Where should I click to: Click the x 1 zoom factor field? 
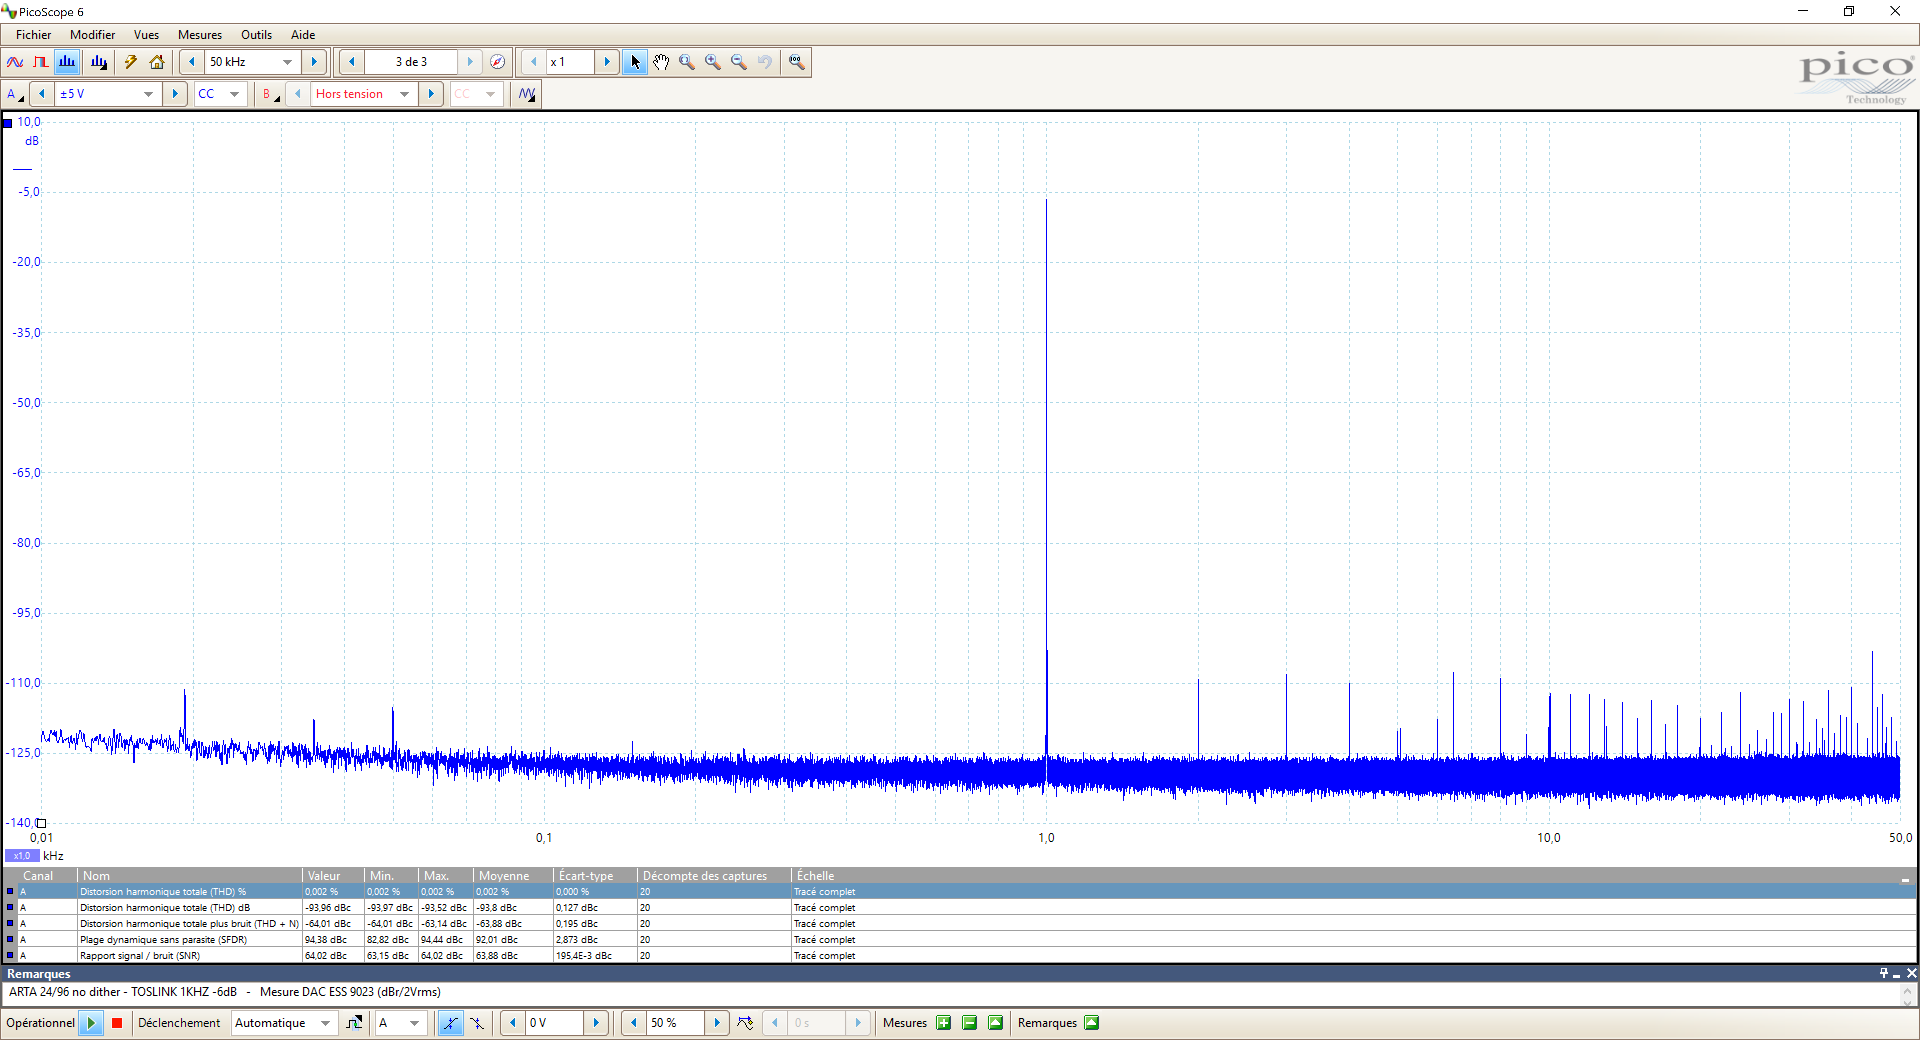tap(570, 62)
